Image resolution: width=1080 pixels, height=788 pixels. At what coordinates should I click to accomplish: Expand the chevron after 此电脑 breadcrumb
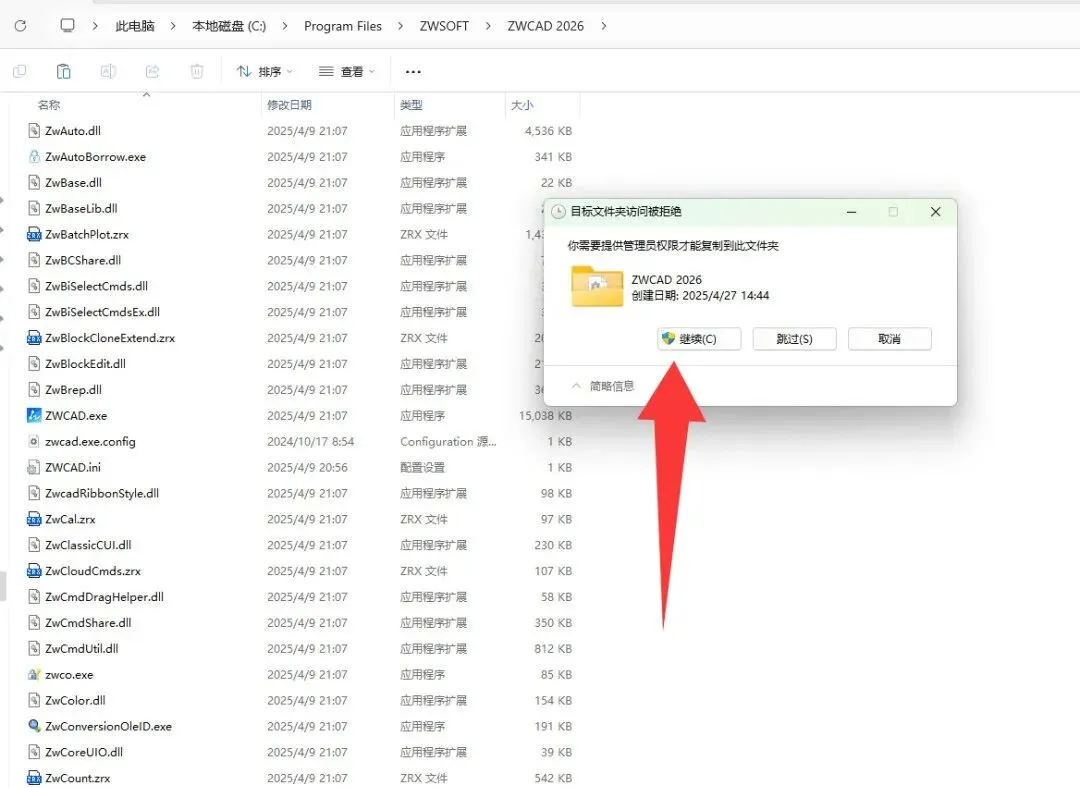pos(173,26)
